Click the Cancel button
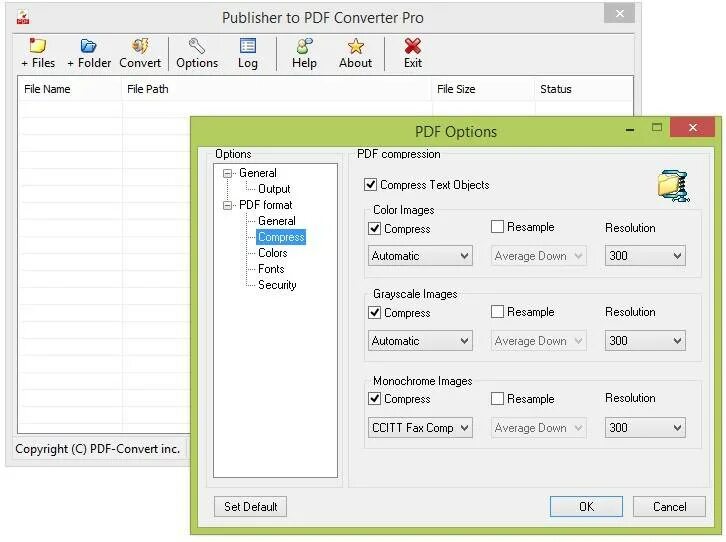The width and height of the screenshot is (726, 542). click(670, 506)
